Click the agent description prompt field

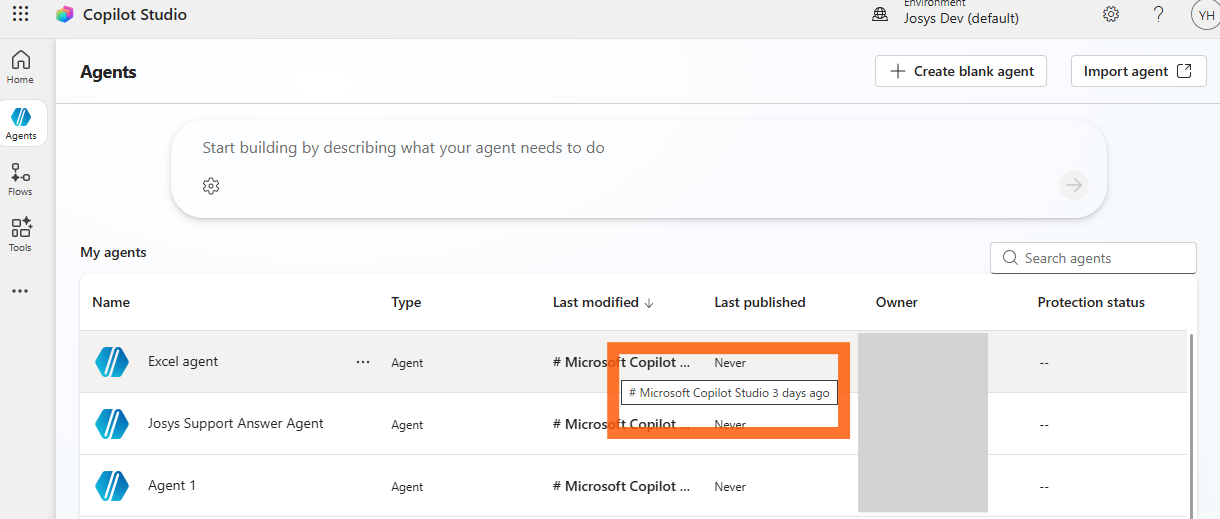(638, 148)
